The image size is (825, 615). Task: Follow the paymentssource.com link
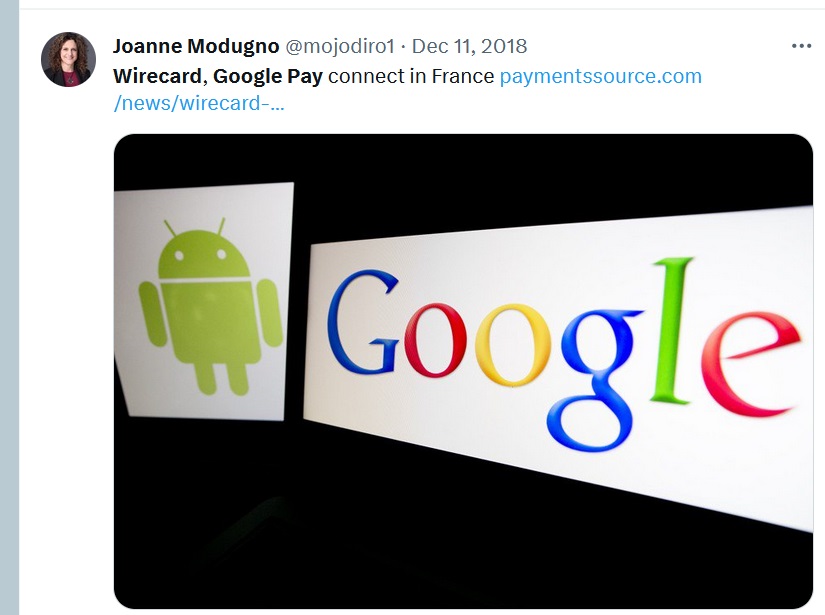click(600, 76)
